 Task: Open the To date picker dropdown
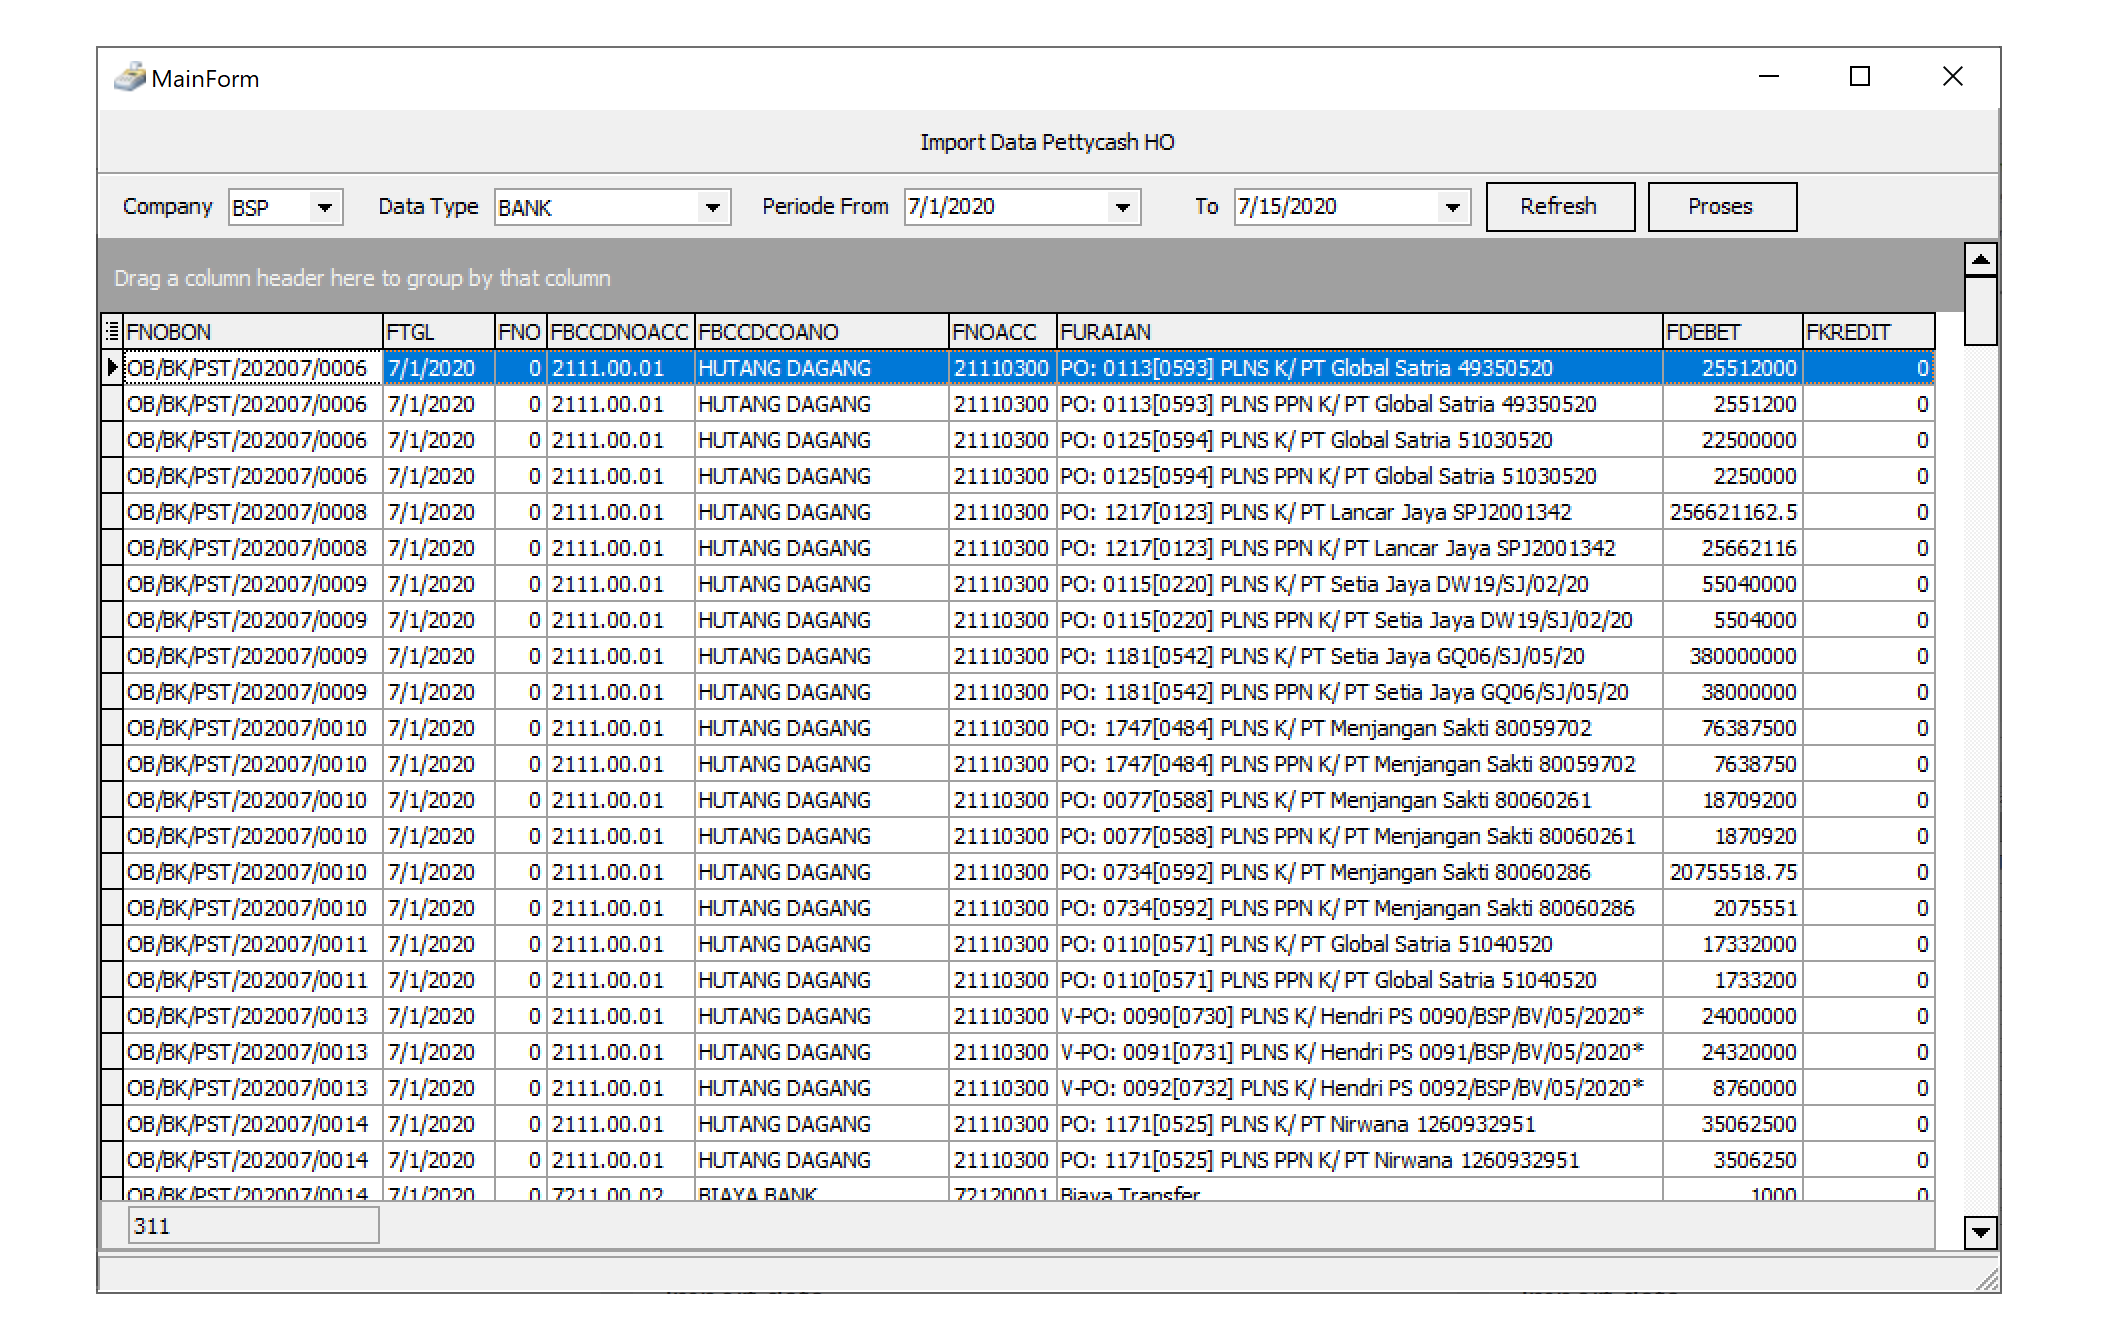(x=1452, y=207)
